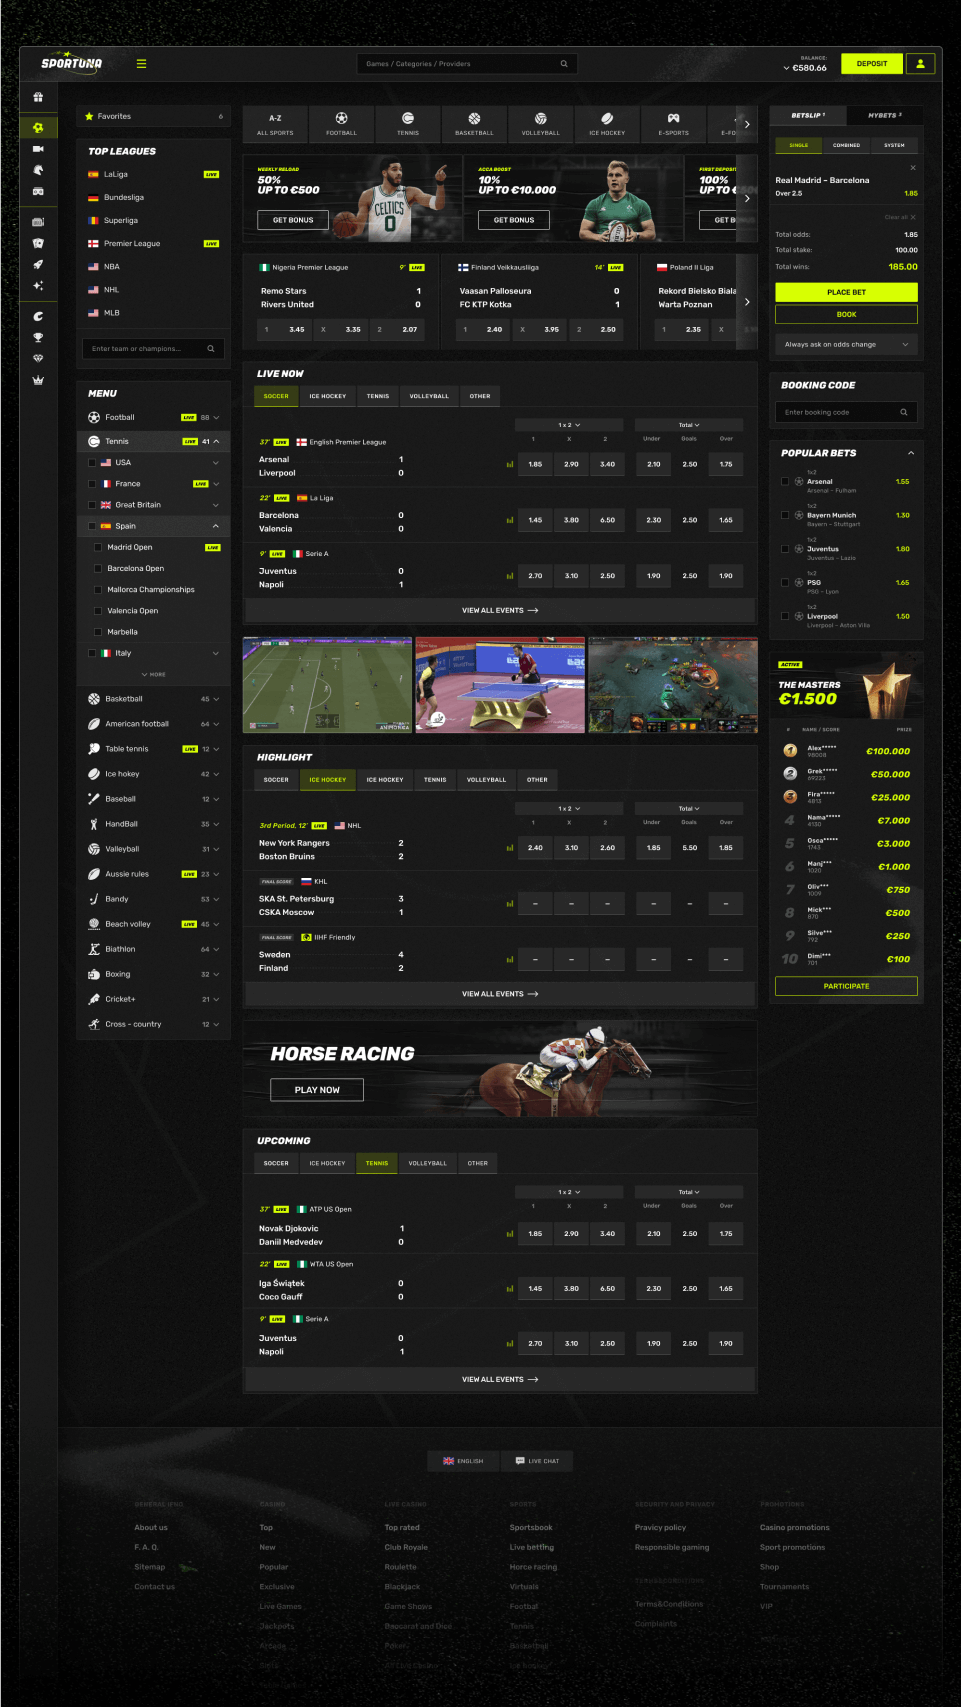Click the user profile icon button
This screenshot has width=961, height=1707.
pos(920,64)
